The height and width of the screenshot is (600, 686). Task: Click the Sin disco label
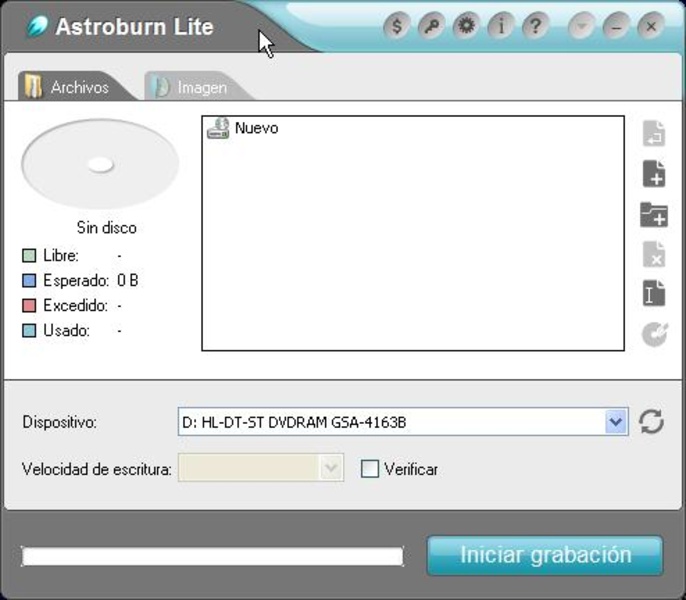click(x=106, y=228)
